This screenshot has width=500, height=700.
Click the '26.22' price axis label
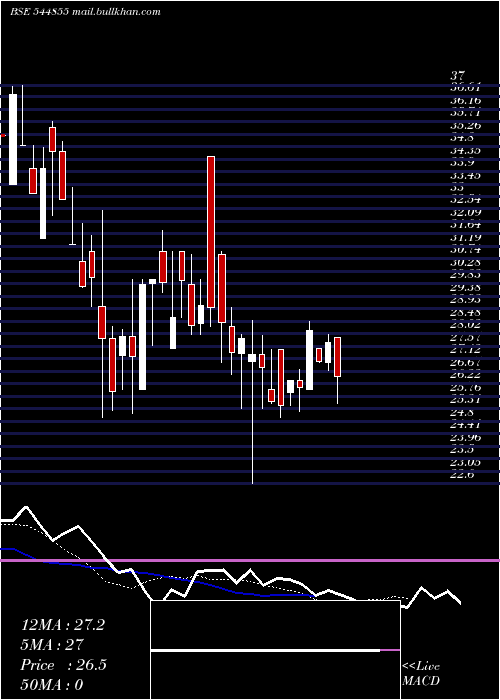click(466, 375)
